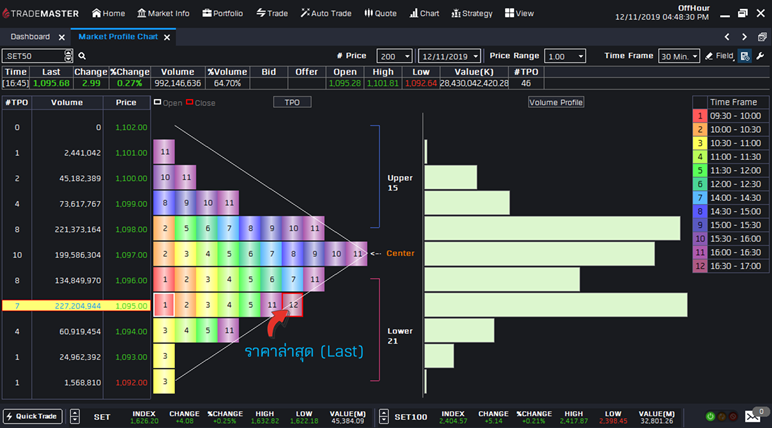Click the 1,102.00 price cell
The width and height of the screenshot is (772, 428).
tap(131, 128)
